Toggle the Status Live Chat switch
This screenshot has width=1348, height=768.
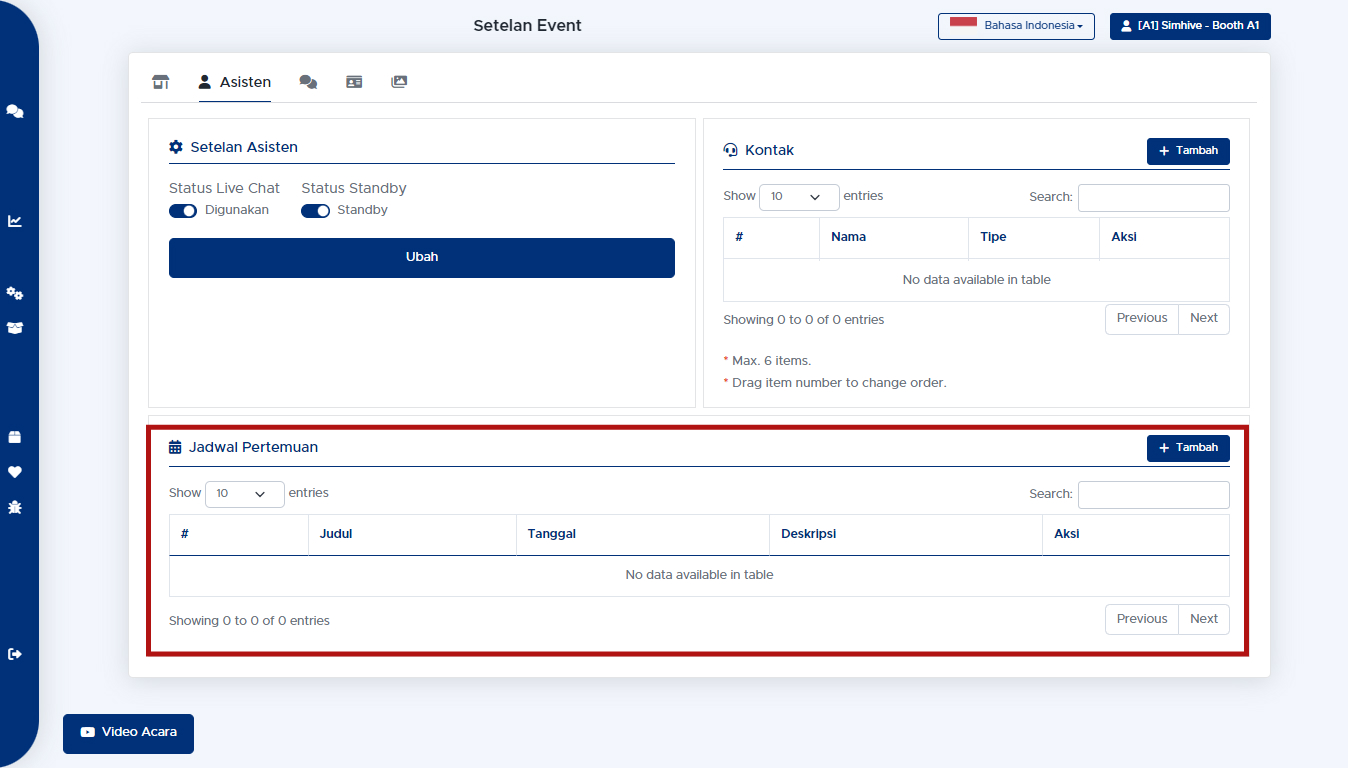pos(183,211)
